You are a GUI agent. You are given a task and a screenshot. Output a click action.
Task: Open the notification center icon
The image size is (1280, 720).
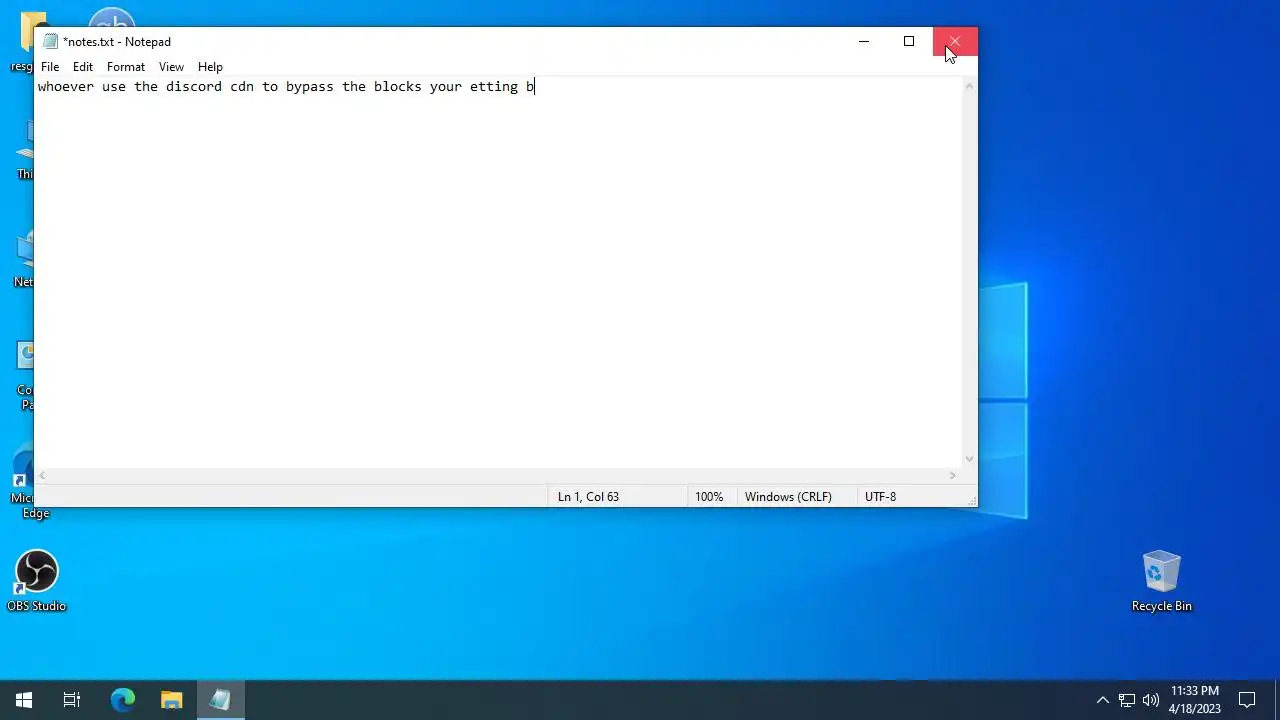pos(1247,700)
